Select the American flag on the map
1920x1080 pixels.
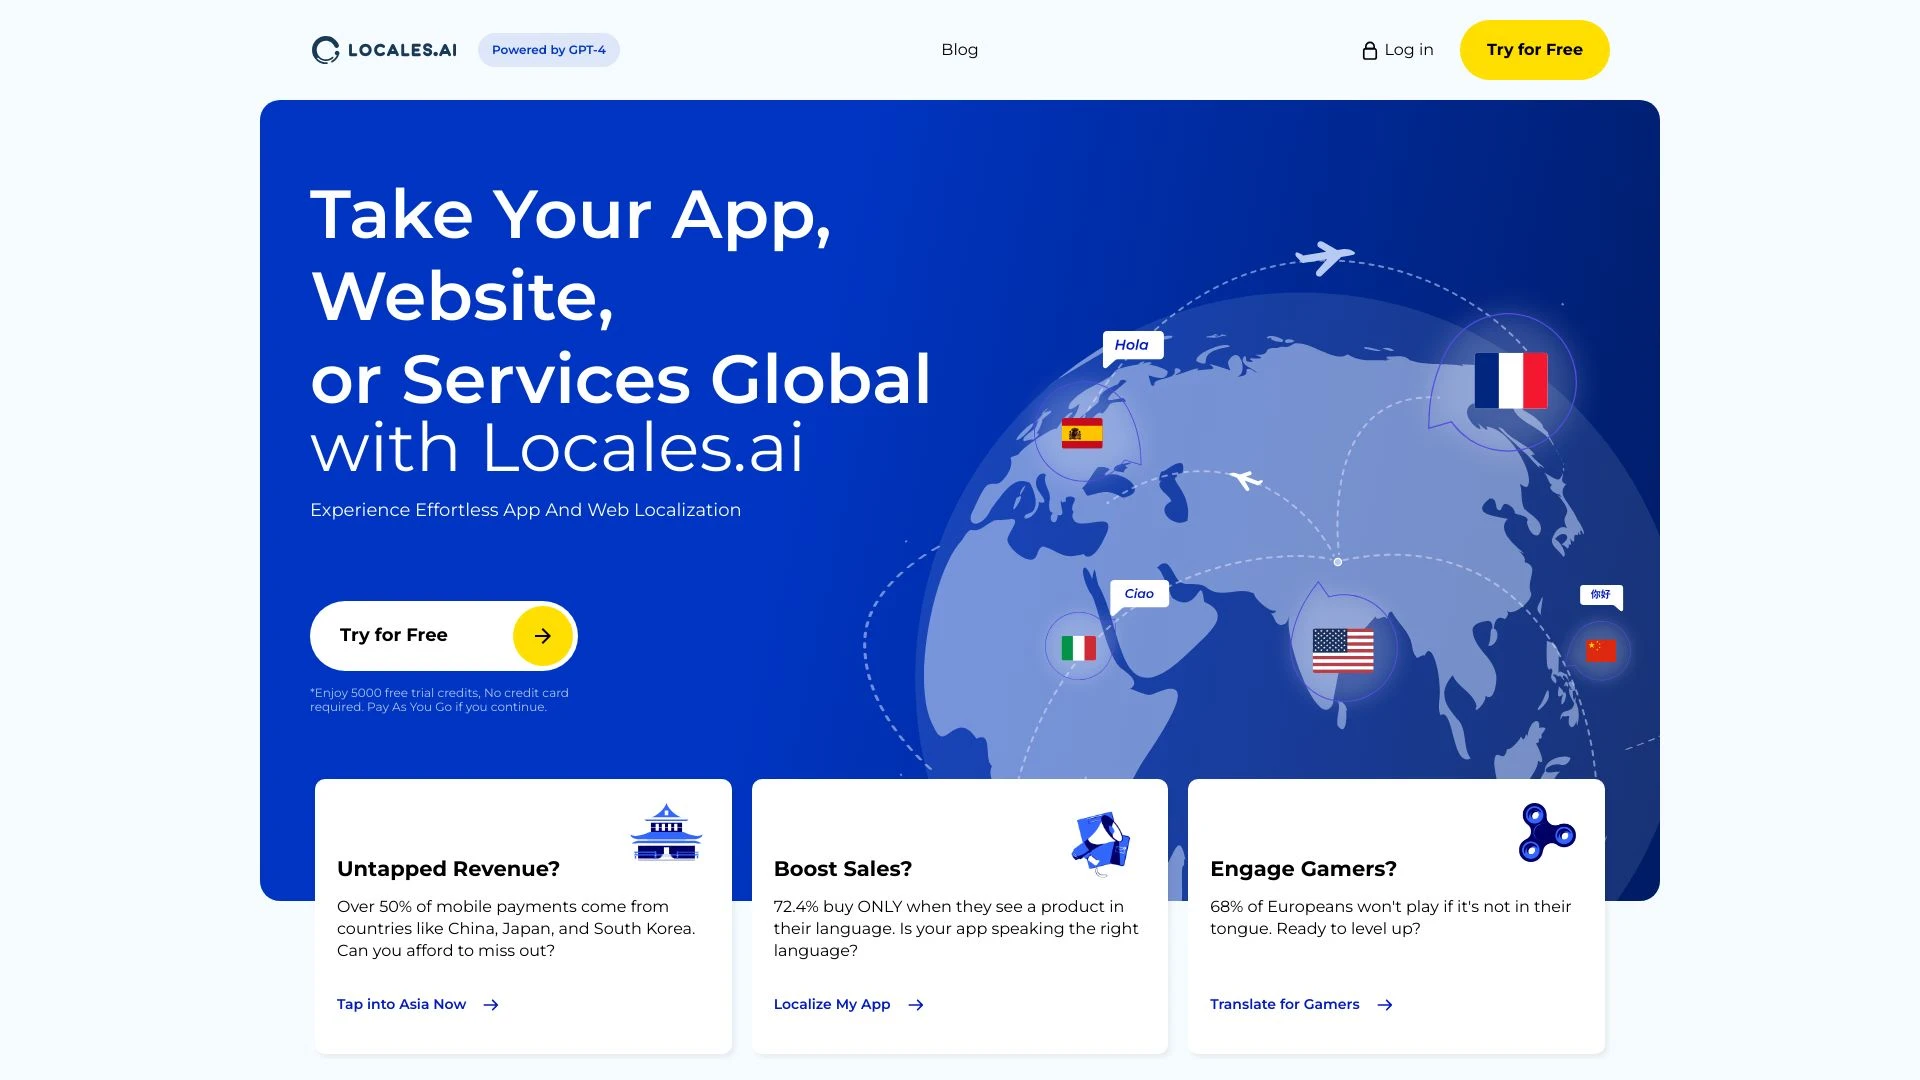1345,650
